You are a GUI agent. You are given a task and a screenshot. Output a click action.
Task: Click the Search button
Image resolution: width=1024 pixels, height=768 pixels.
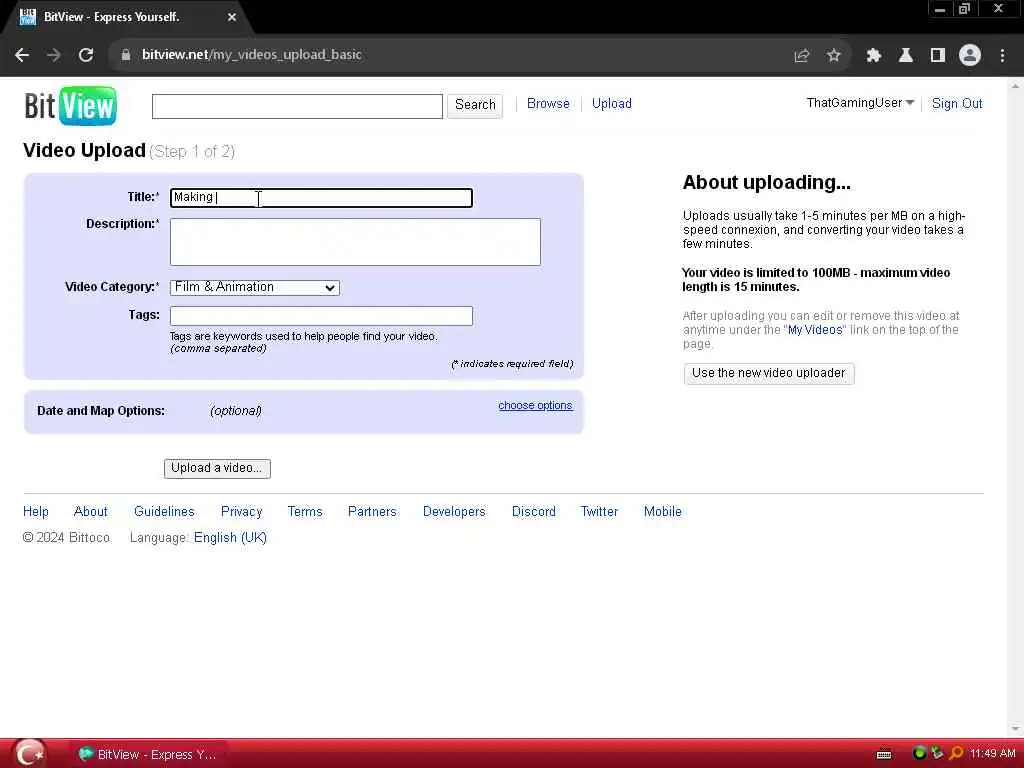[475, 105]
